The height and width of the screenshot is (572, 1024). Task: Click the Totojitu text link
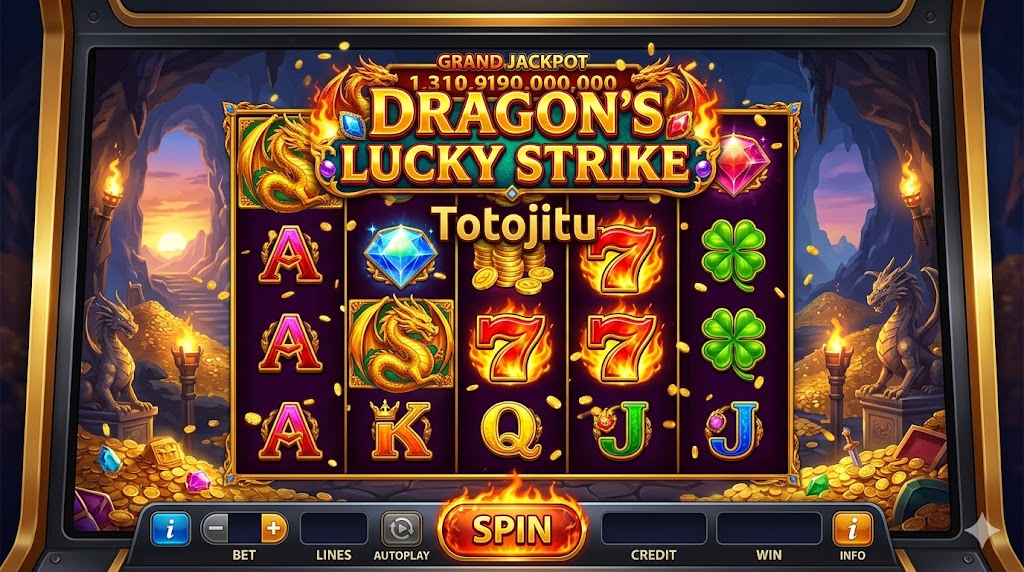(514, 225)
